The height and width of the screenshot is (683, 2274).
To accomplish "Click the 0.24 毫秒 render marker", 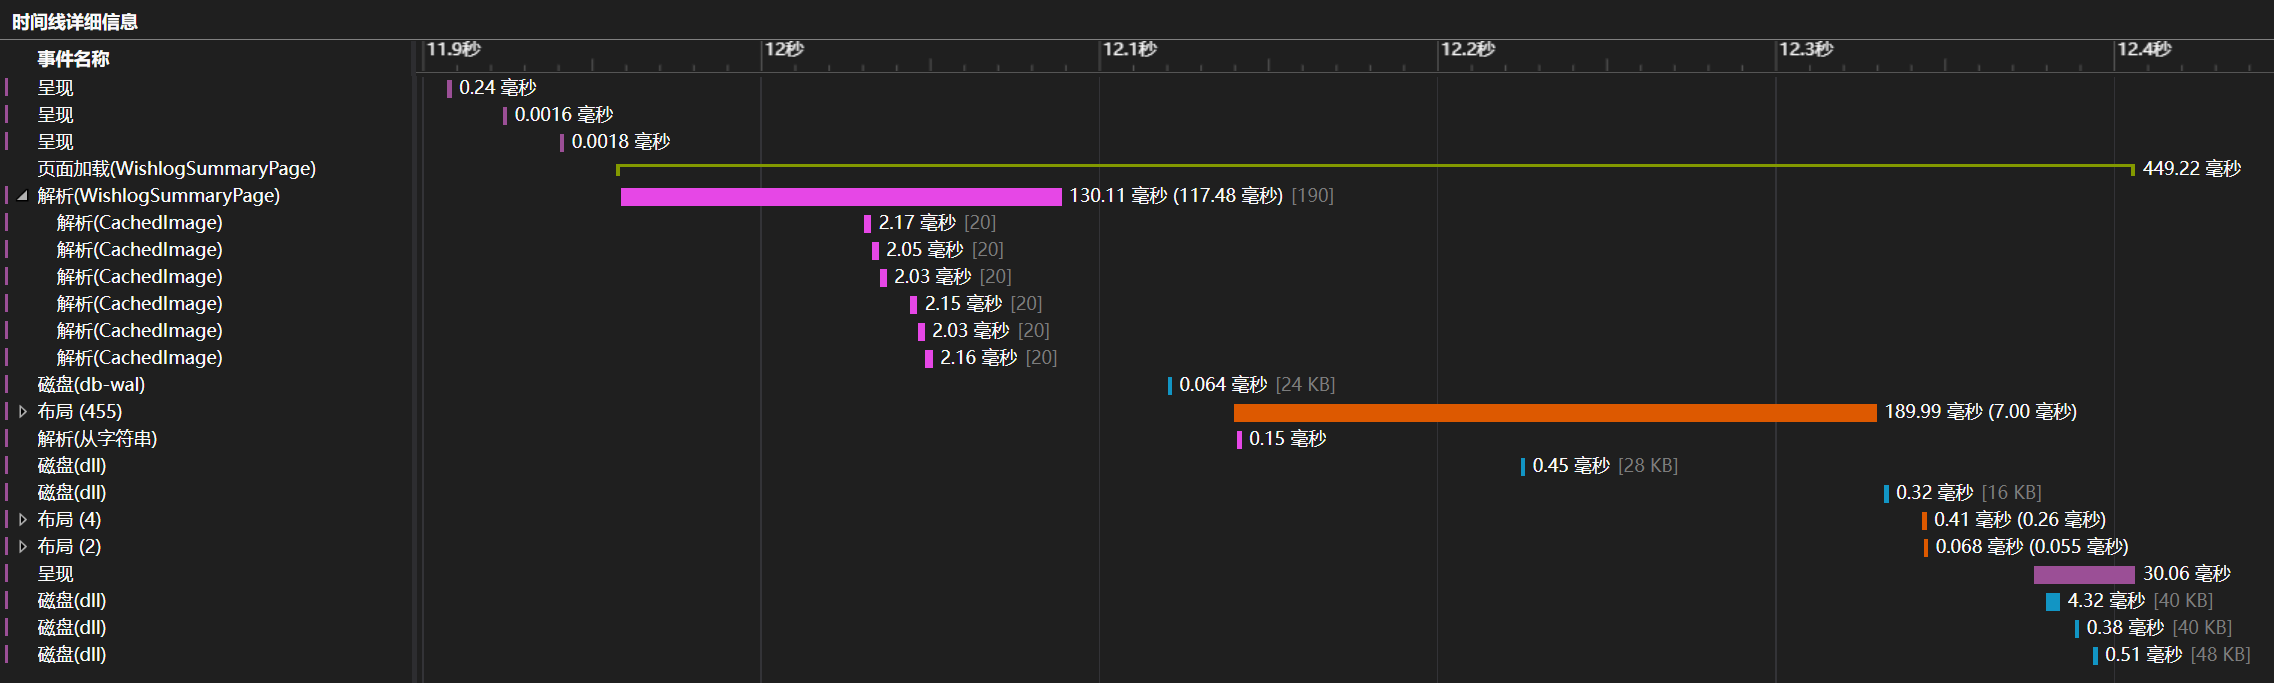I will [449, 89].
